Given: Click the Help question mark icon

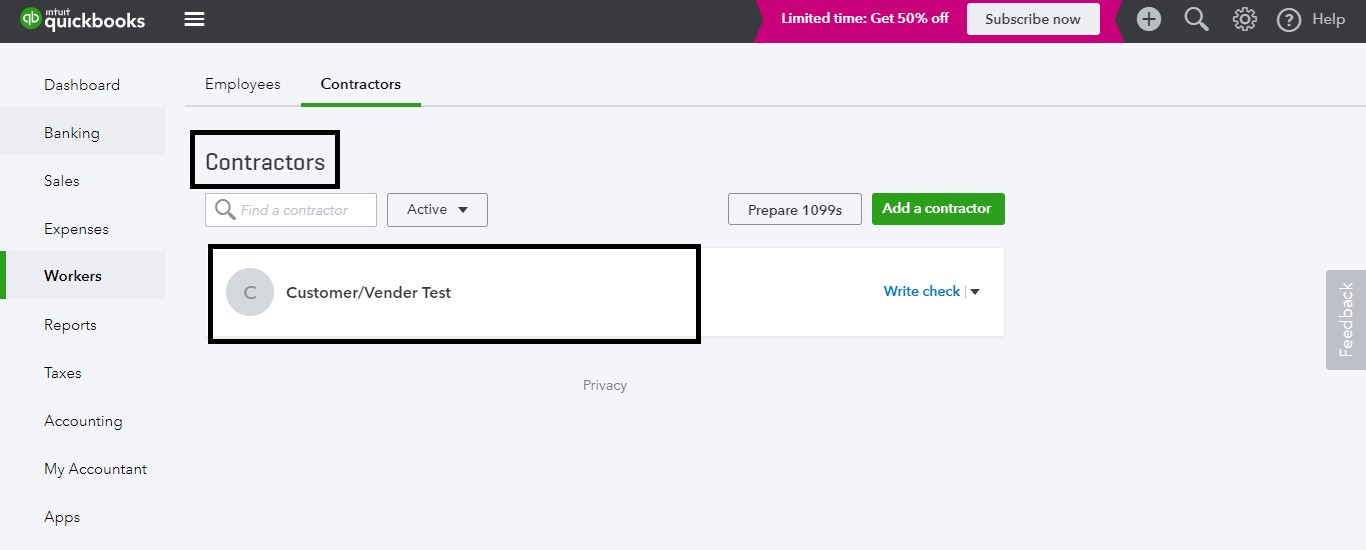Looking at the screenshot, I should pos(1289,20).
